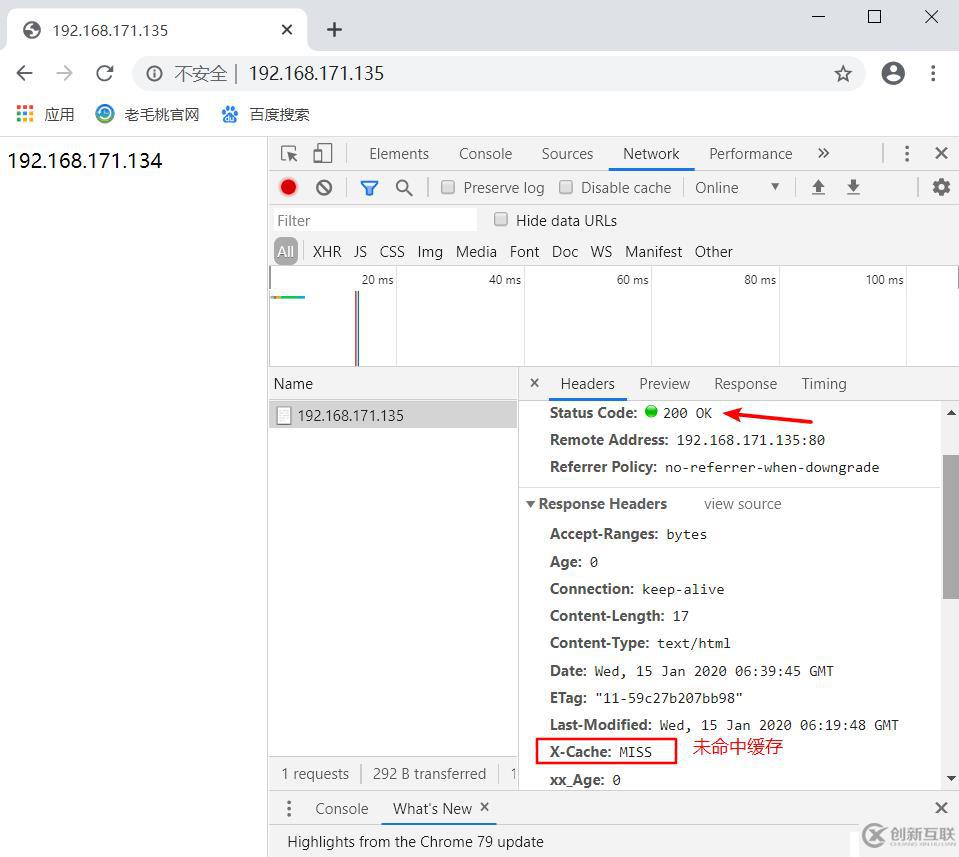Open network search

404,187
